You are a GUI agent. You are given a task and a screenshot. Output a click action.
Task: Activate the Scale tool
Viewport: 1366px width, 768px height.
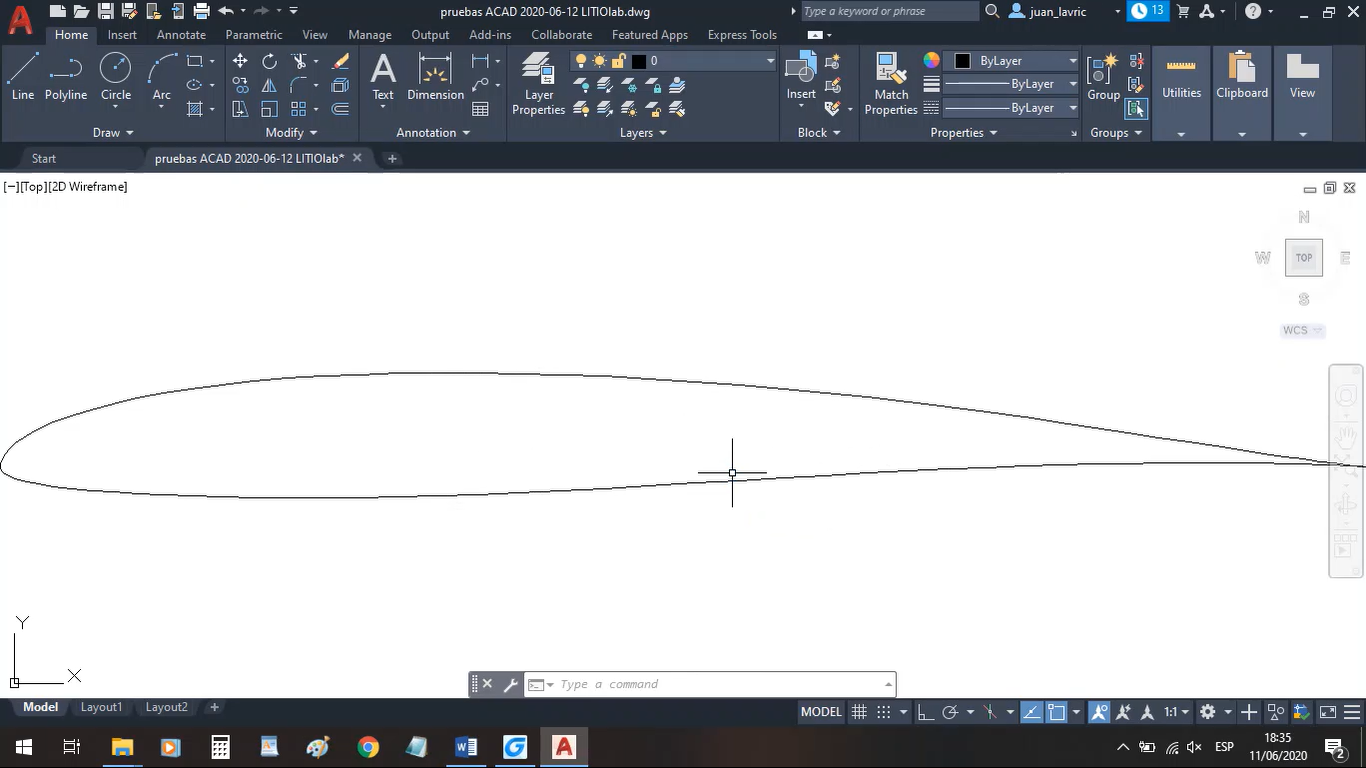270,109
